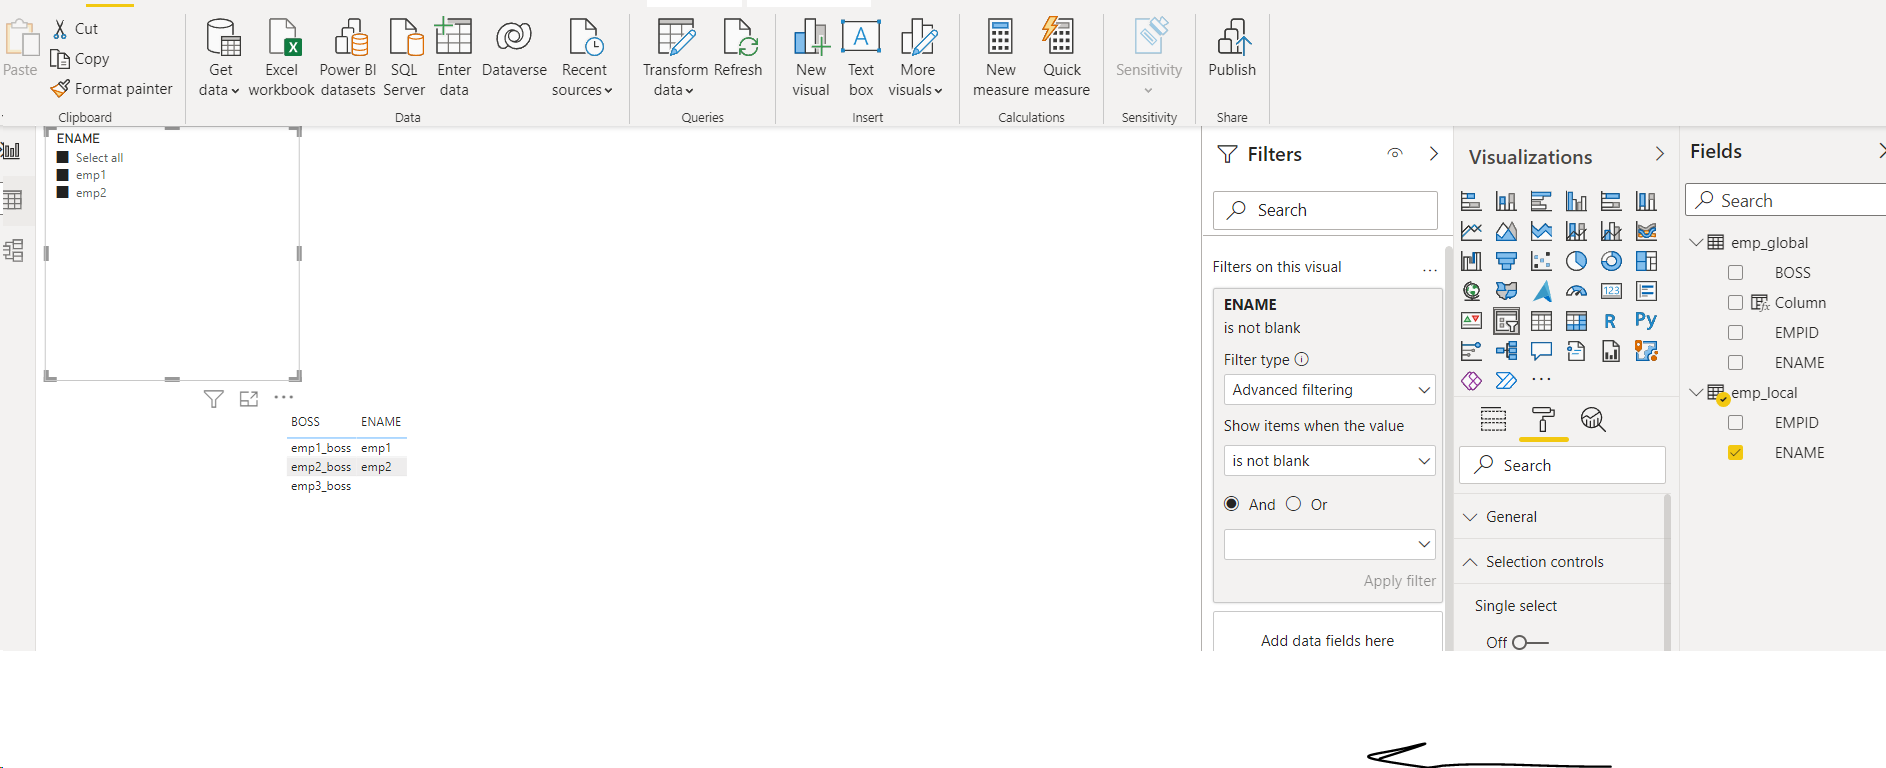
Task: Create a New measure
Action: (1001, 58)
